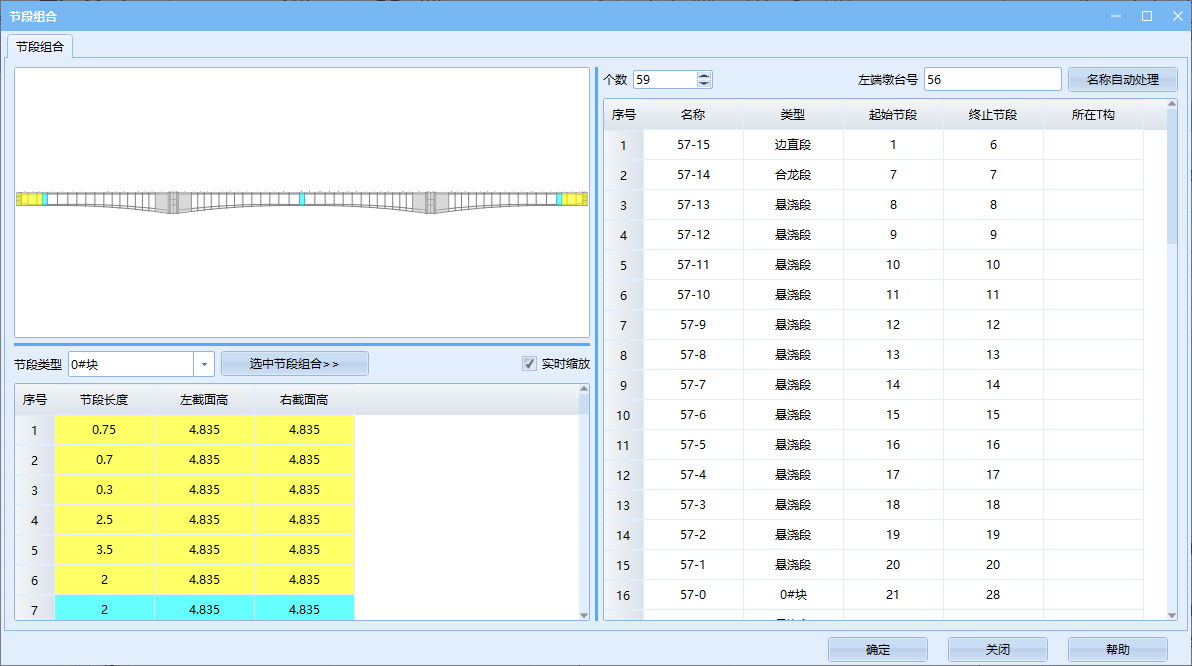
Task: Toggle the 实时缩放 checkbox
Action: point(530,364)
